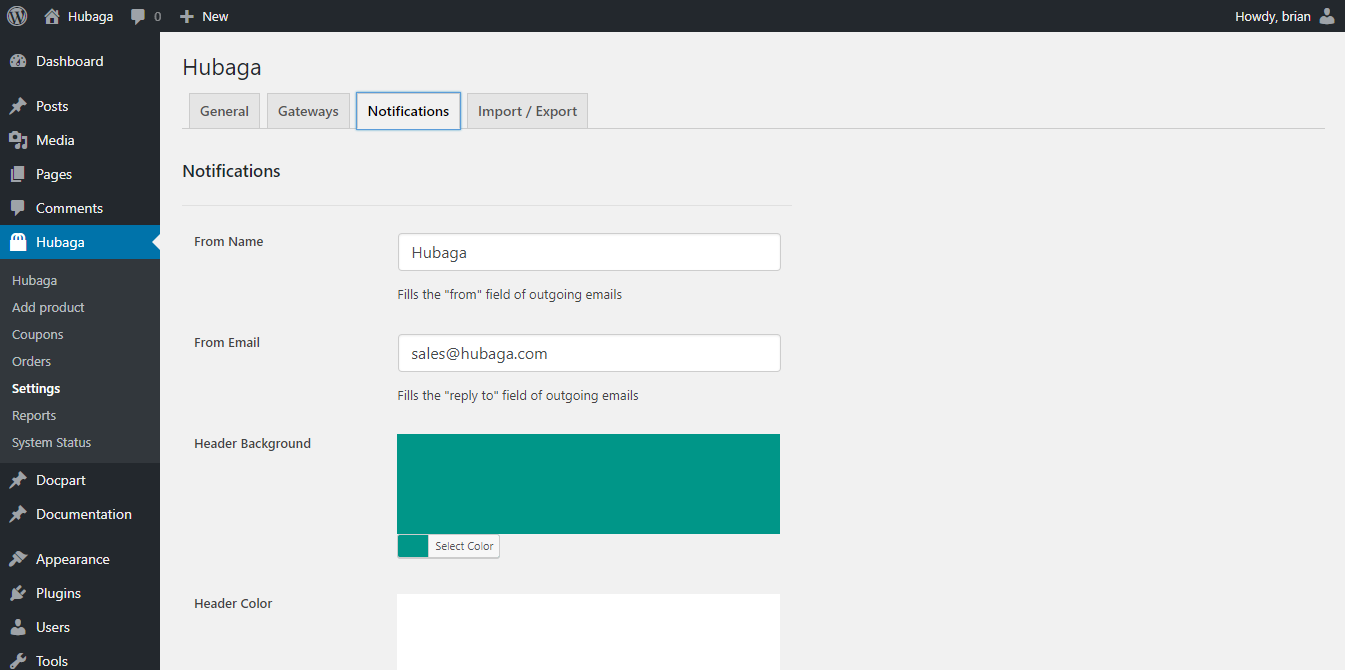This screenshot has width=1345, height=670.
Task: Go to Posts menu item
Action: point(80,106)
